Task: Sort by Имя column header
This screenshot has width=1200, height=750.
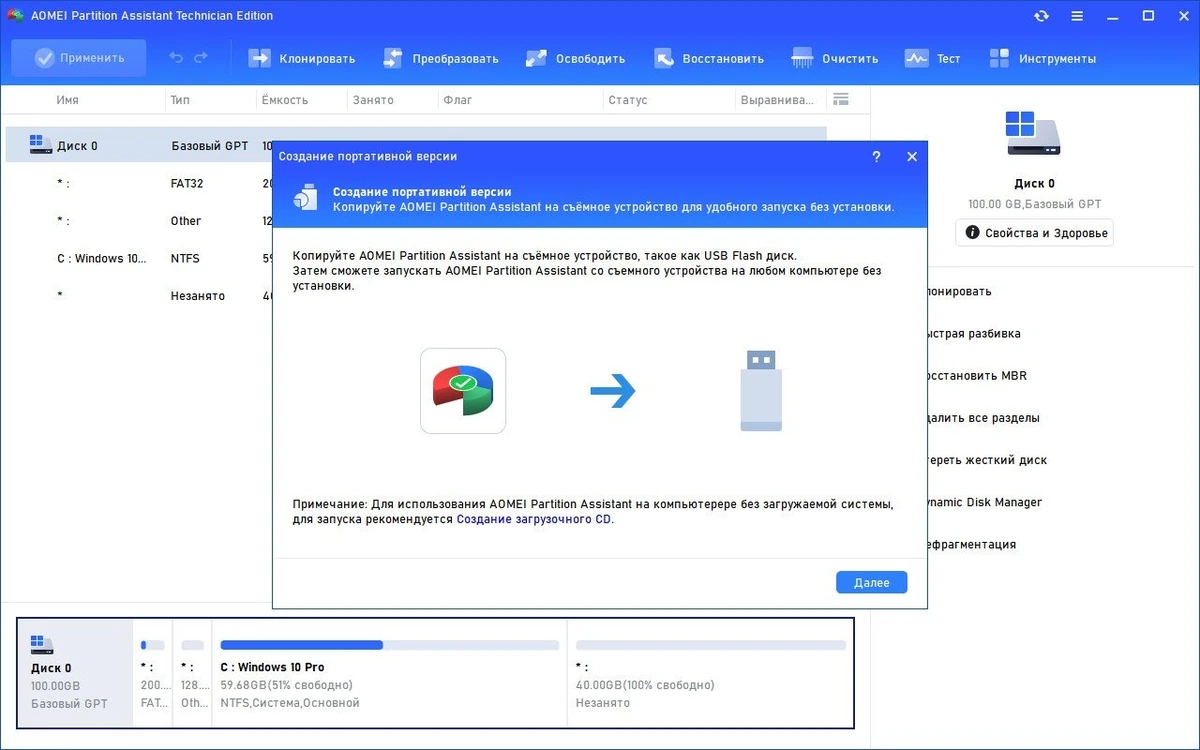Action: tap(68, 100)
